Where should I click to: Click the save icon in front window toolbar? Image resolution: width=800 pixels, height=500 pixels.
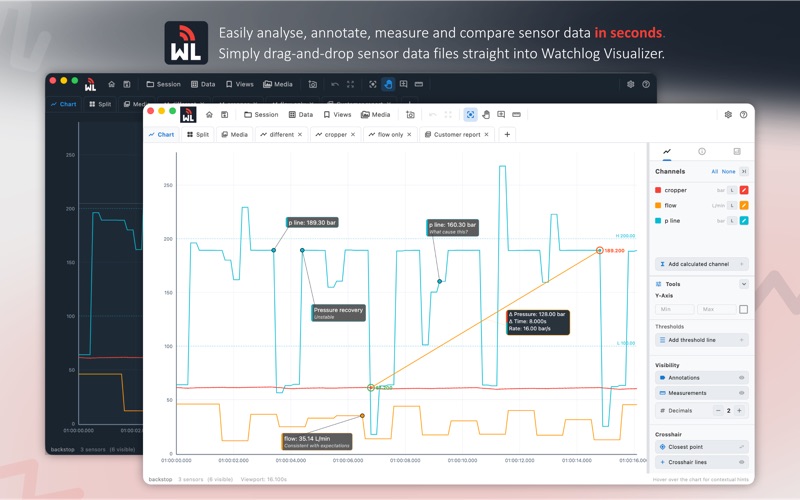(x=224, y=115)
